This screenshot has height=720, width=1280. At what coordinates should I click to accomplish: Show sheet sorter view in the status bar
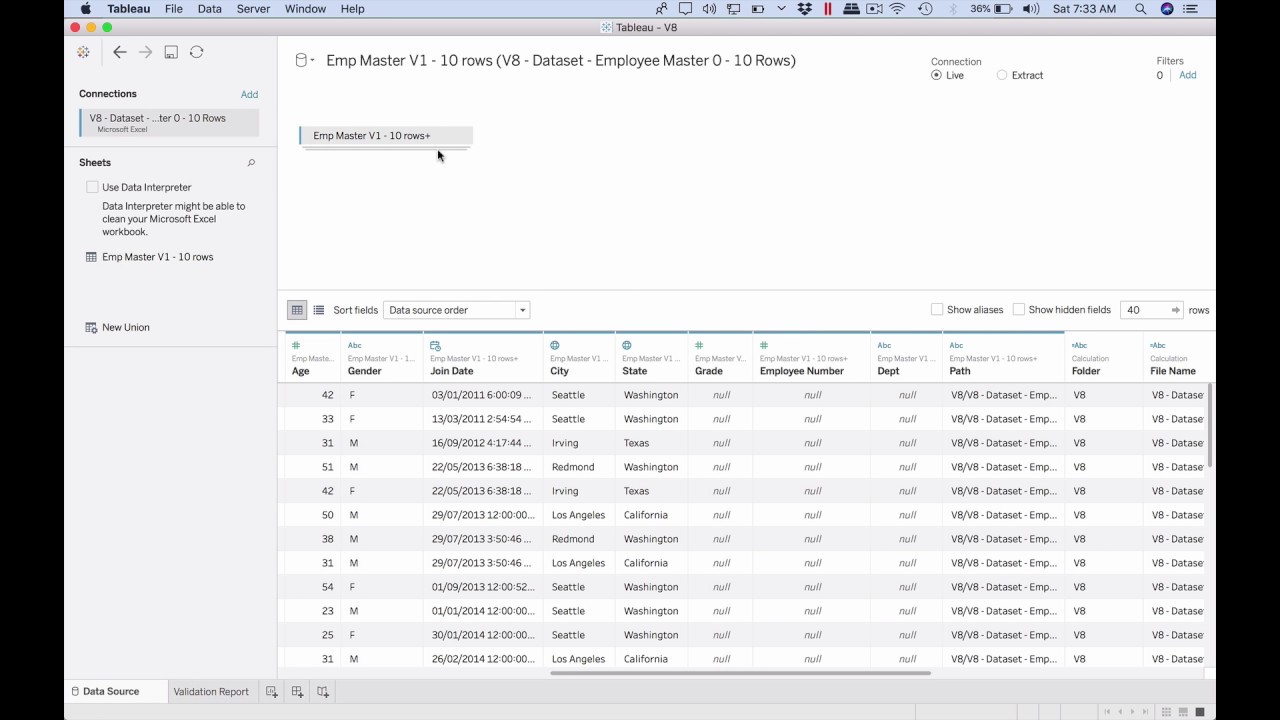pos(1166,712)
